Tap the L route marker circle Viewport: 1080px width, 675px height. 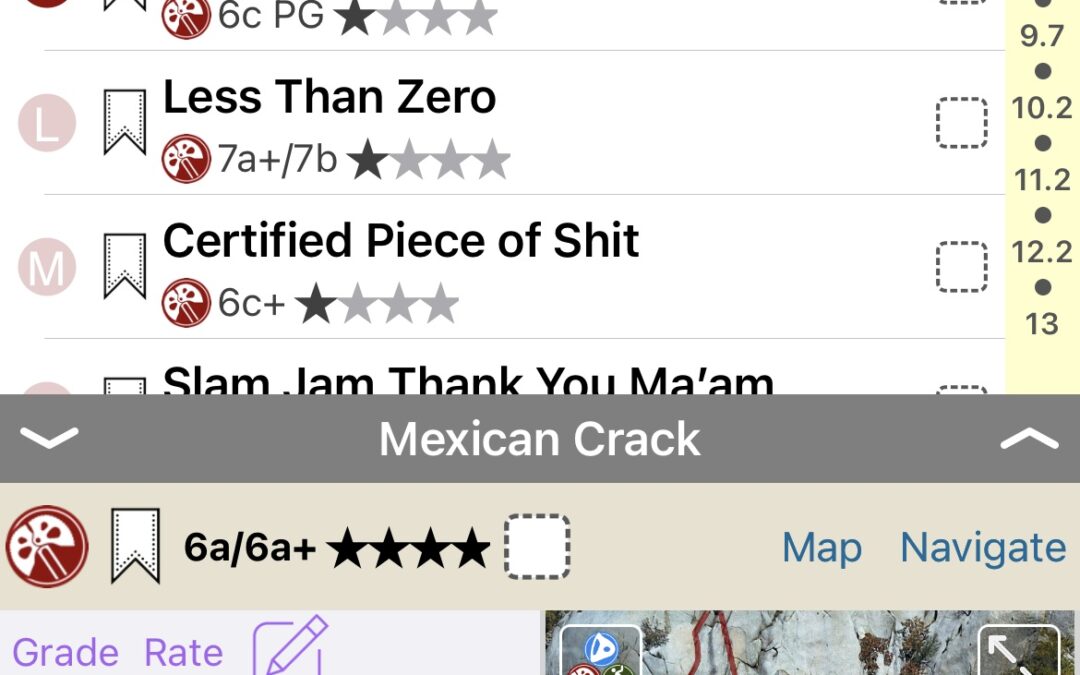[47, 123]
